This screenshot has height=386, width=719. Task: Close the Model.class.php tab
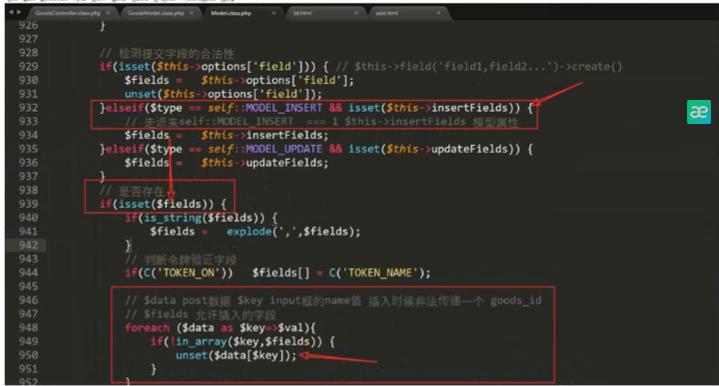coord(274,13)
